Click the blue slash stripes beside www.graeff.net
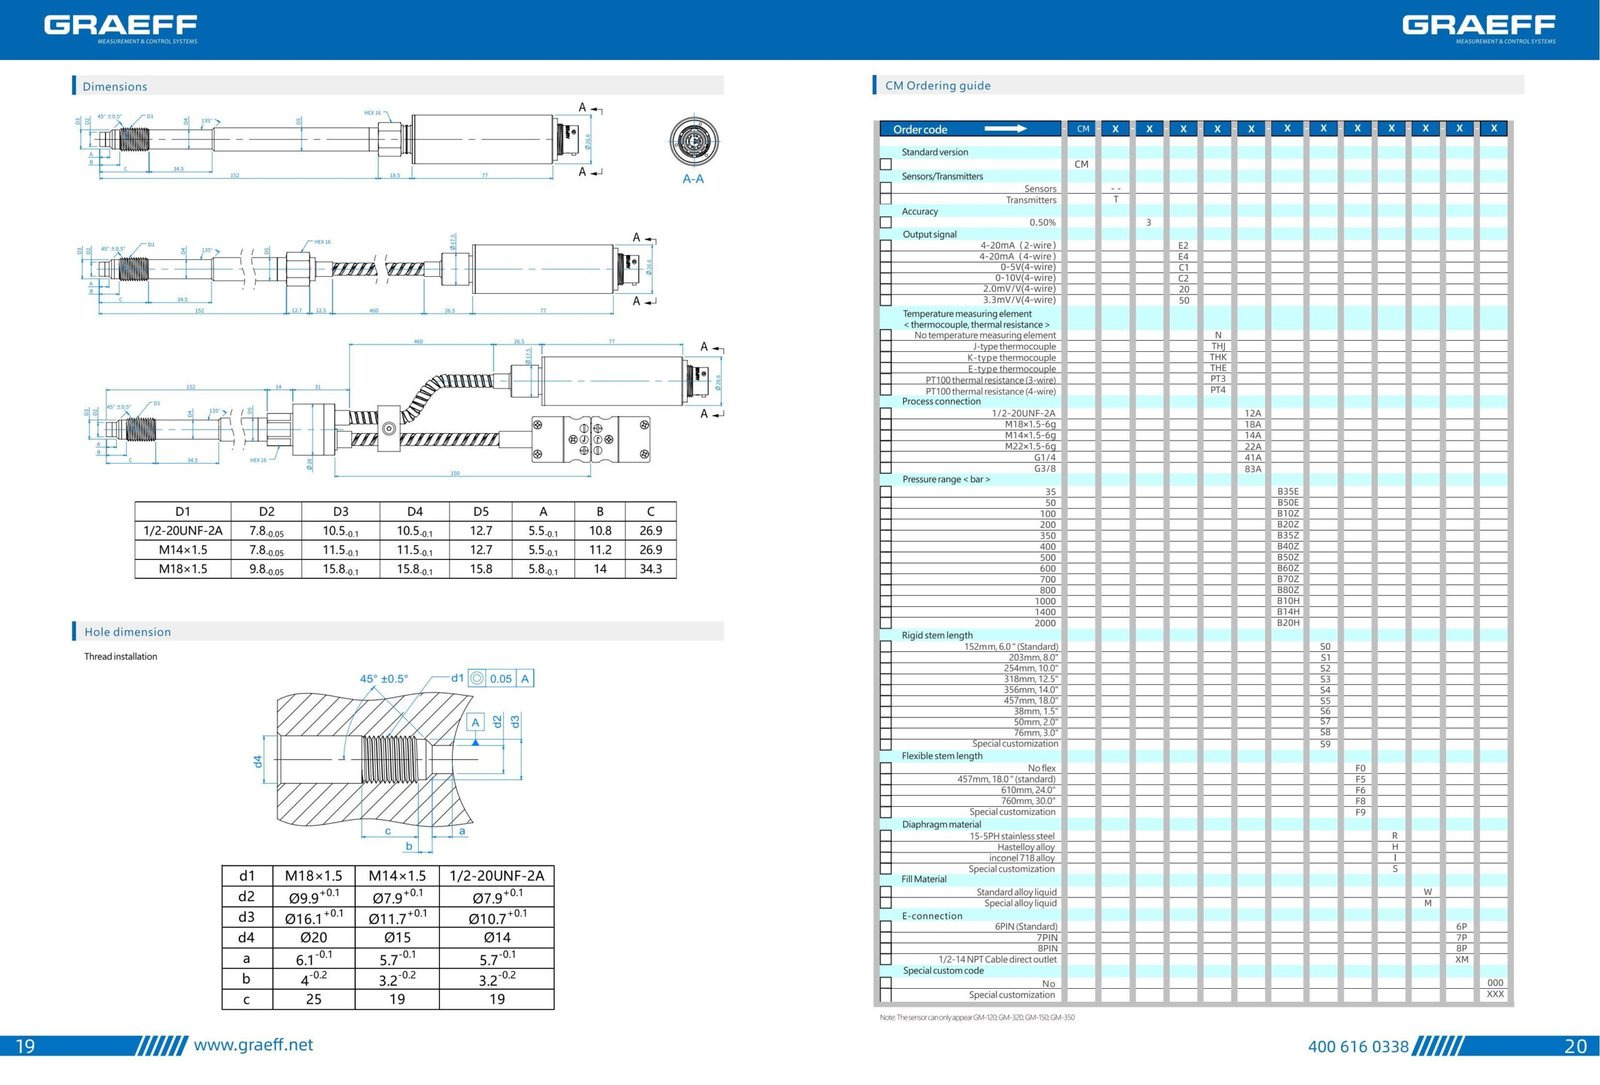The width and height of the screenshot is (1600, 1085). [x=161, y=1046]
